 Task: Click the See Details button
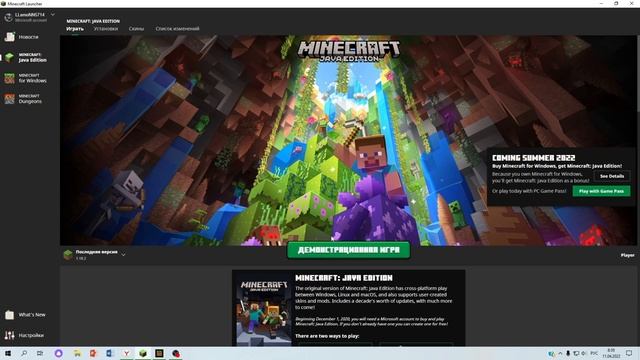(x=612, y=176)
